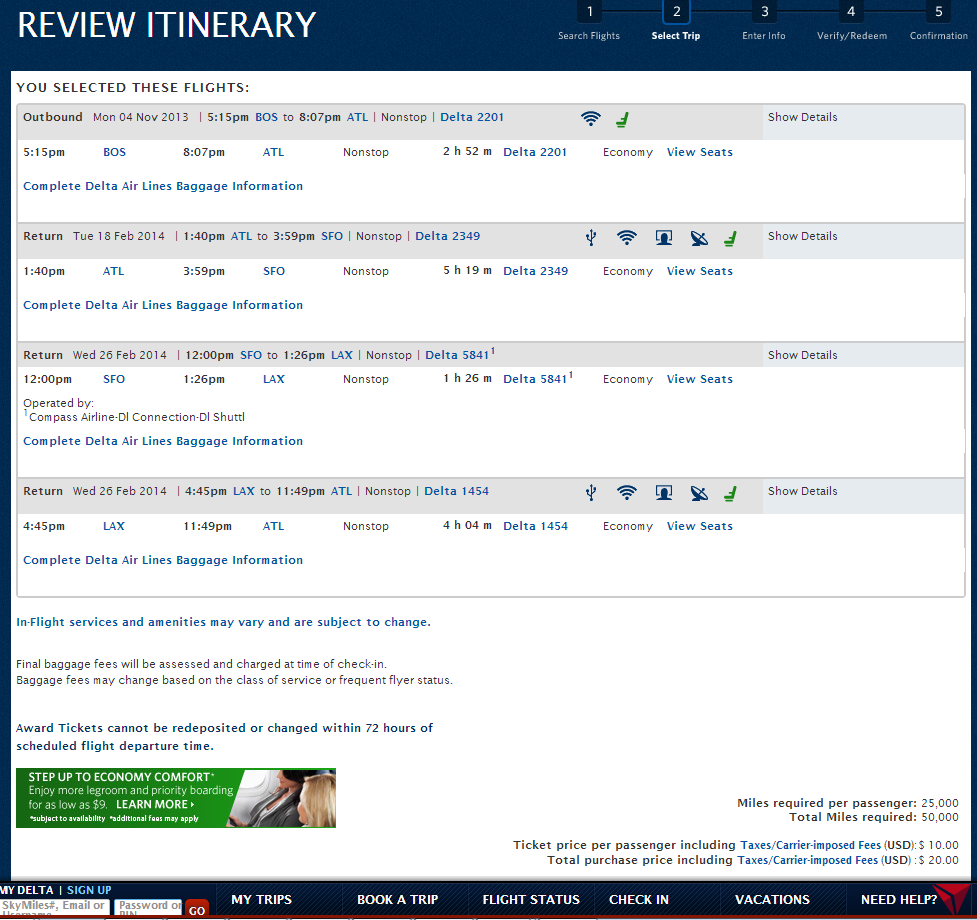The image size is (977, 920).
Task: Click the SkyMiles#, Email or Username field
Action: (x=55, y=907)
